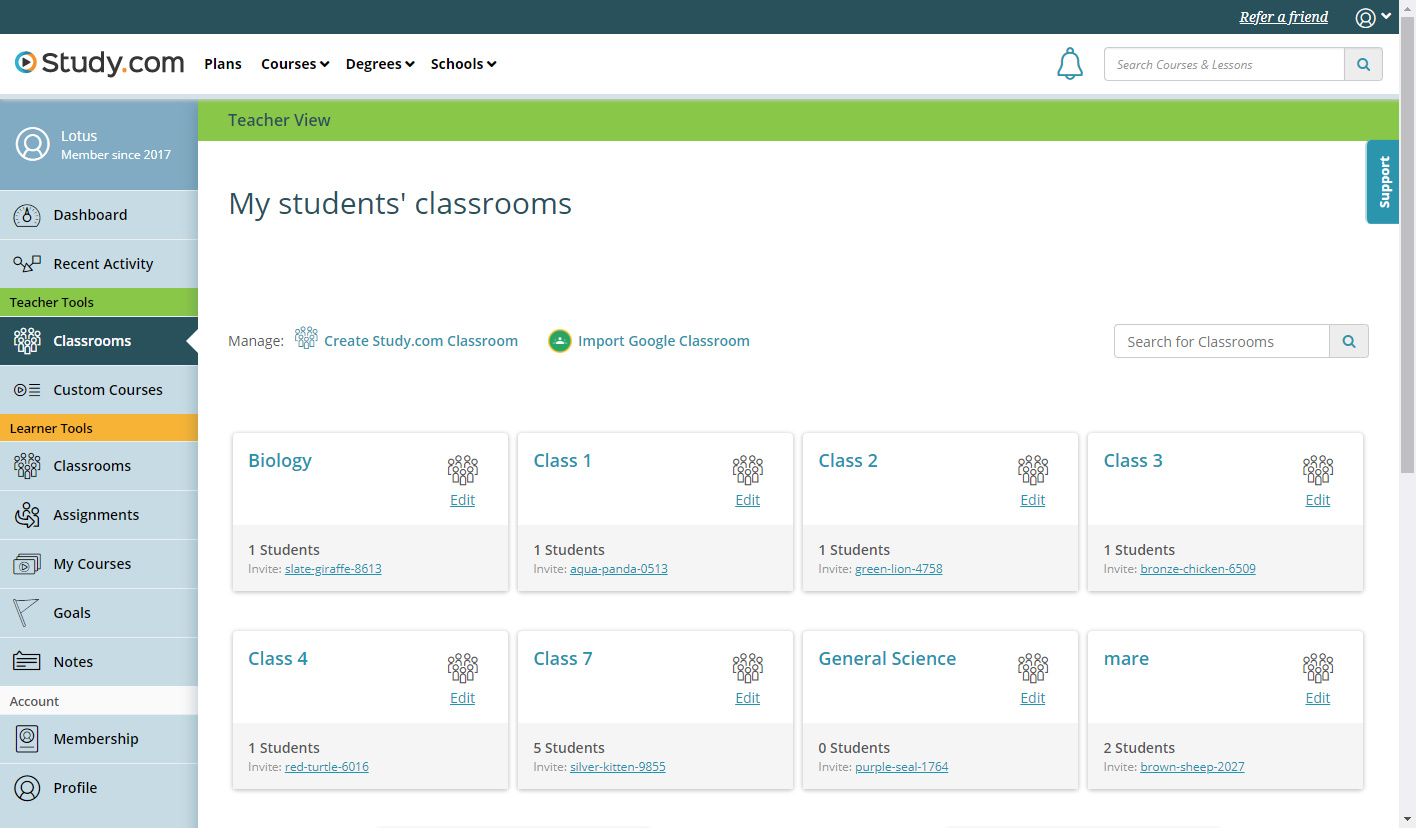
Task: Click the course search magnifier button
Action: (1363, 64)
